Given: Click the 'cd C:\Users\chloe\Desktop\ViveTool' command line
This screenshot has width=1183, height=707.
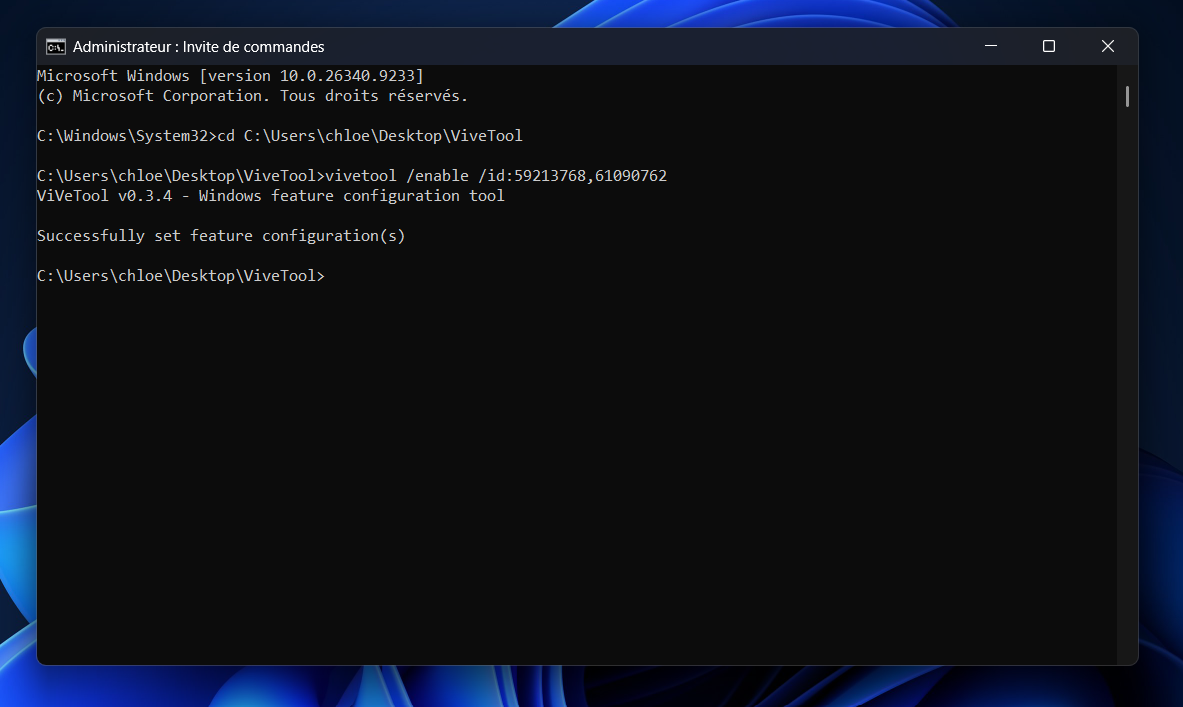Looking at the screenshot, I should [x=279, y=136].
